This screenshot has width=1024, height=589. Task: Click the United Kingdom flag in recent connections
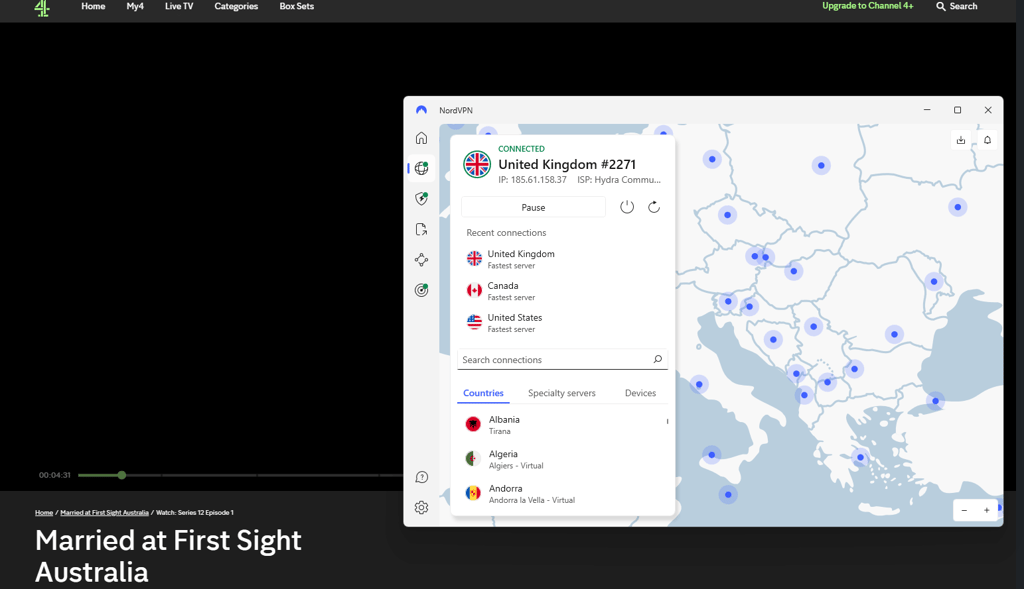[x=474, y=259]
